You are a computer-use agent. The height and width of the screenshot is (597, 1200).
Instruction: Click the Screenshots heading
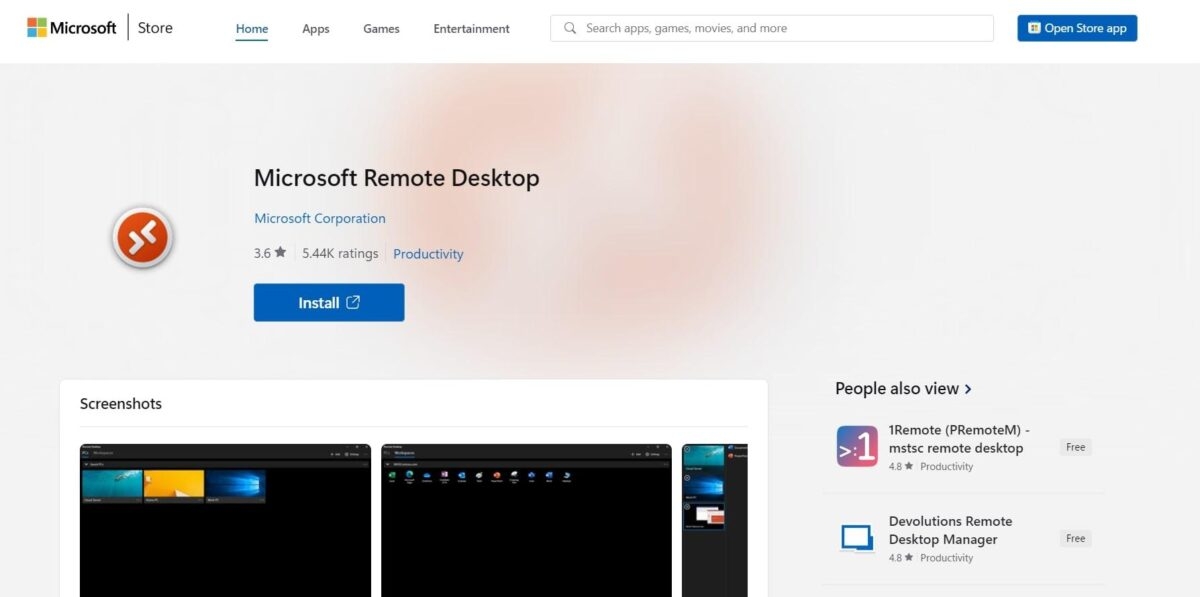121,404
